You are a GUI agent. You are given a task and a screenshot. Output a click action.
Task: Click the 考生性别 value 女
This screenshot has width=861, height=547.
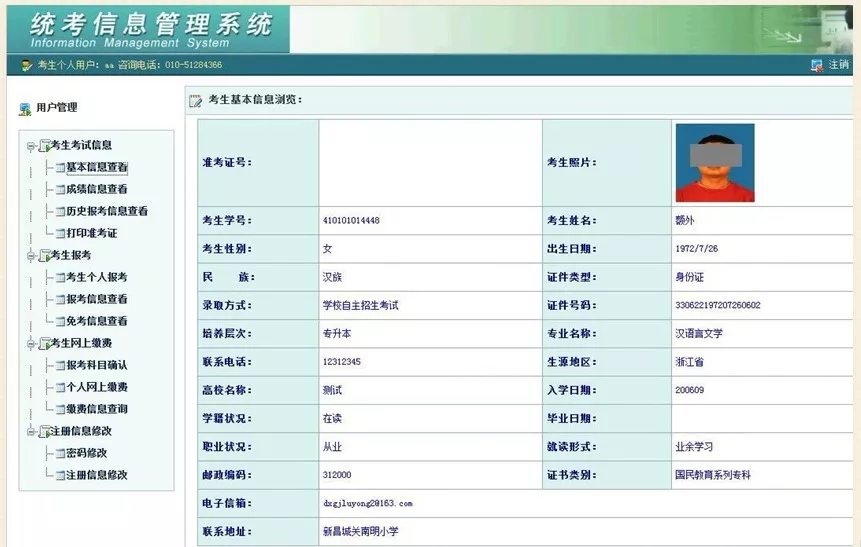tap(327, 249)
